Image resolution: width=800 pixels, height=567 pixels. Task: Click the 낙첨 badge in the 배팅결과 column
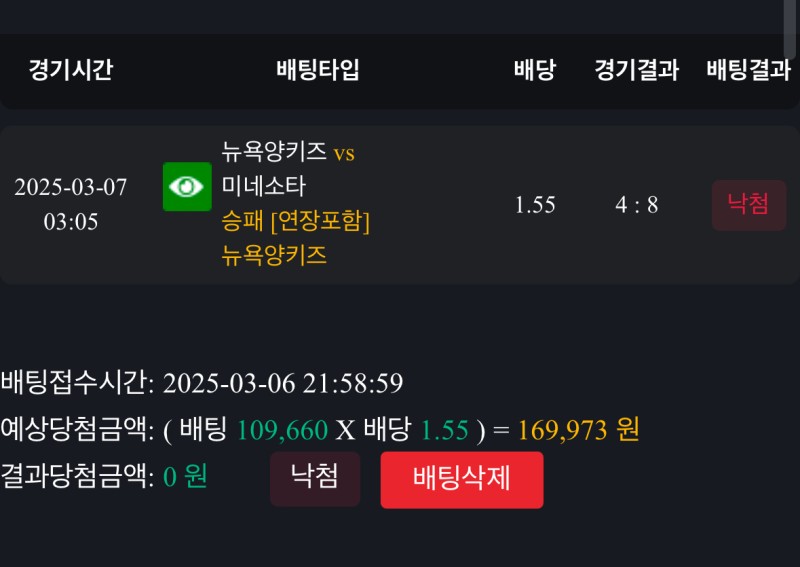pos(748,205)
